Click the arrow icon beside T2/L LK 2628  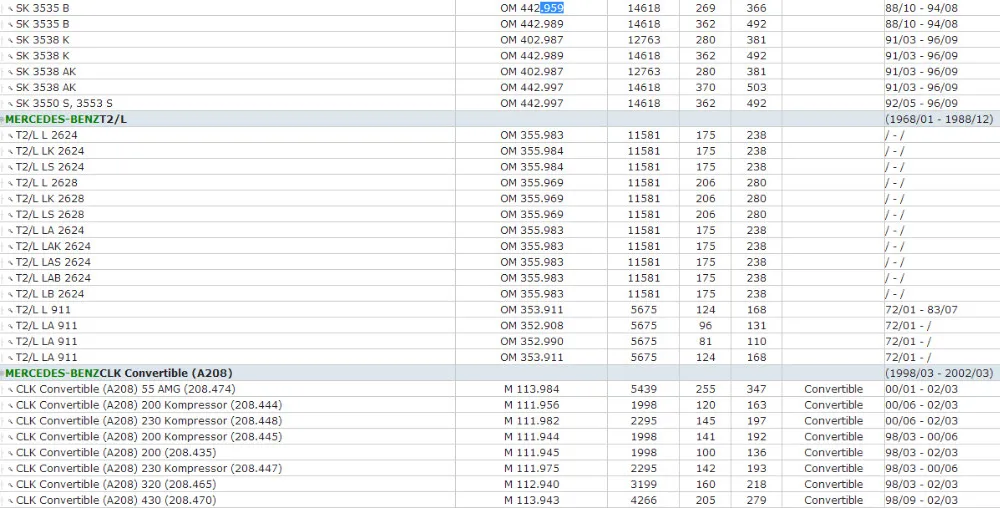pyautogui.click(x=10, y=200)
